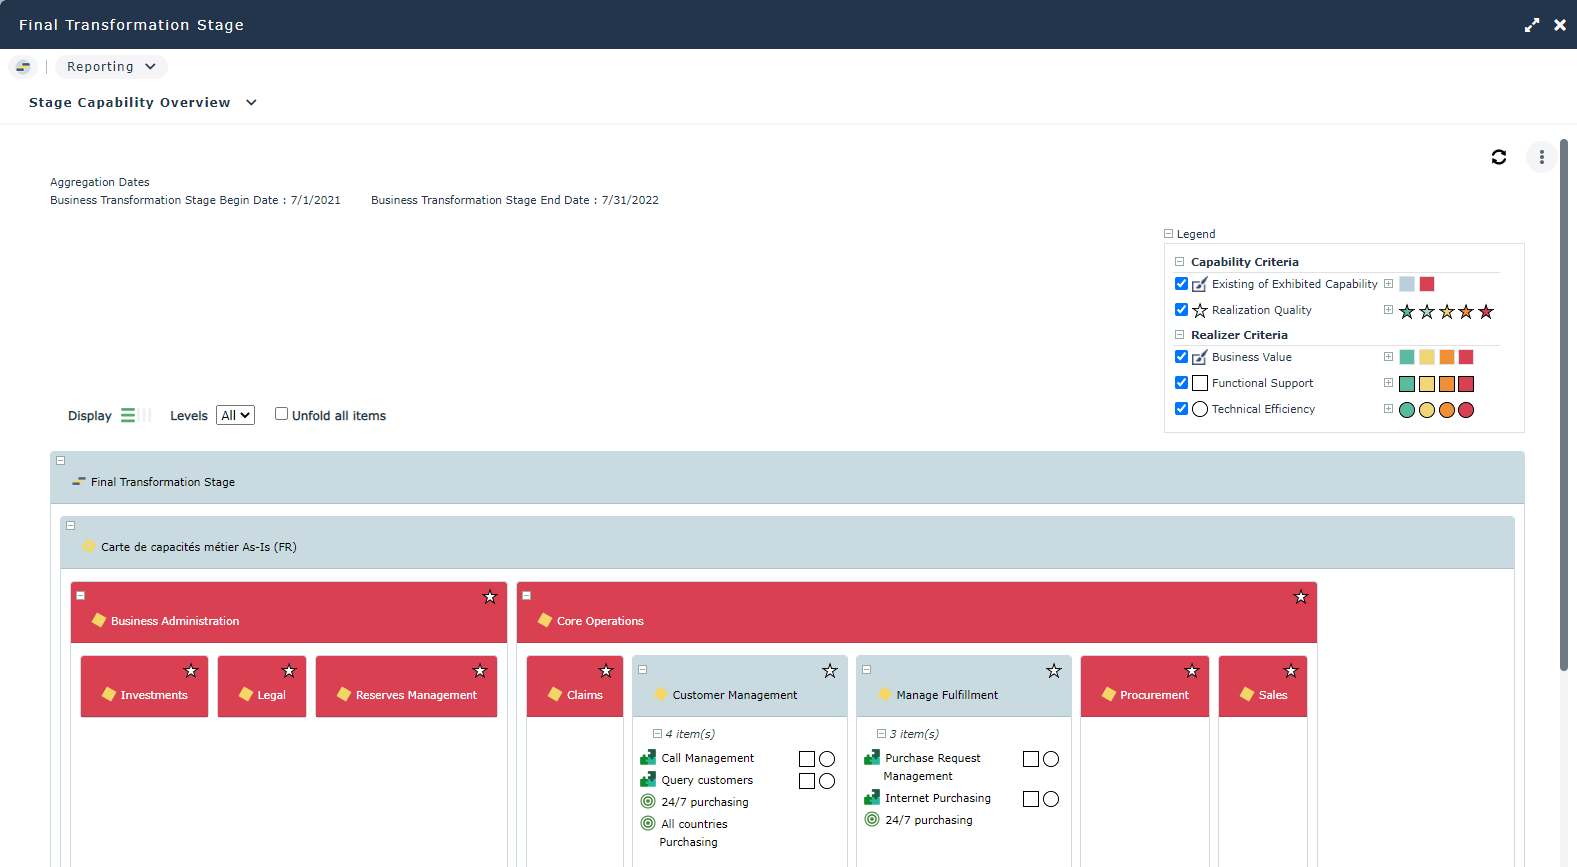Viewport: 1577px width, 867px height.
Task: Click the star on Customer Management card
Action: tap(829, 671)
